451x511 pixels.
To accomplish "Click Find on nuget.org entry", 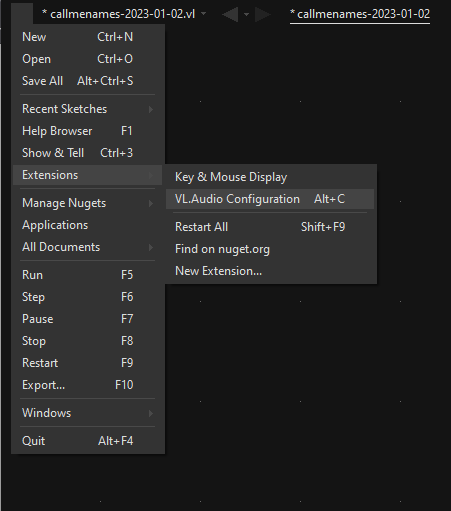I will (270, 249).
